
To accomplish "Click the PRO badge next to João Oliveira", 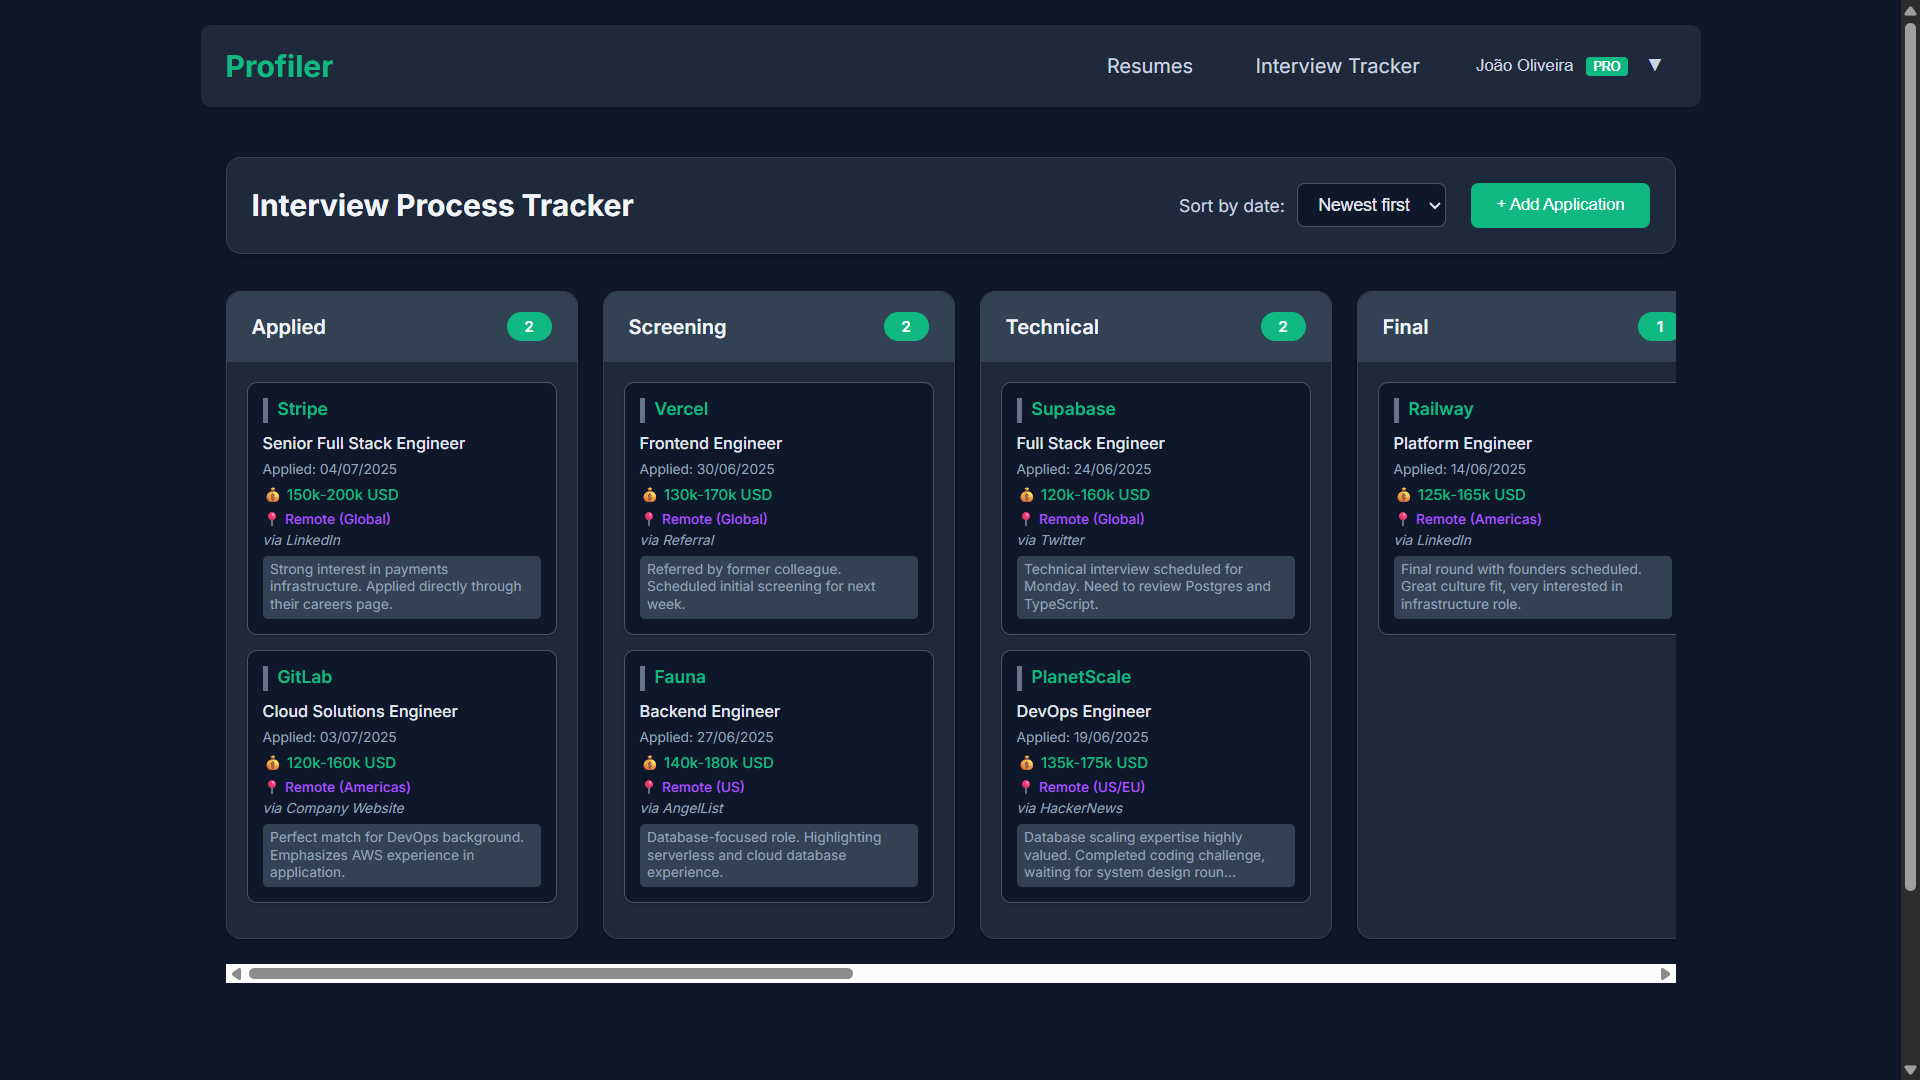I will 1606,66.
